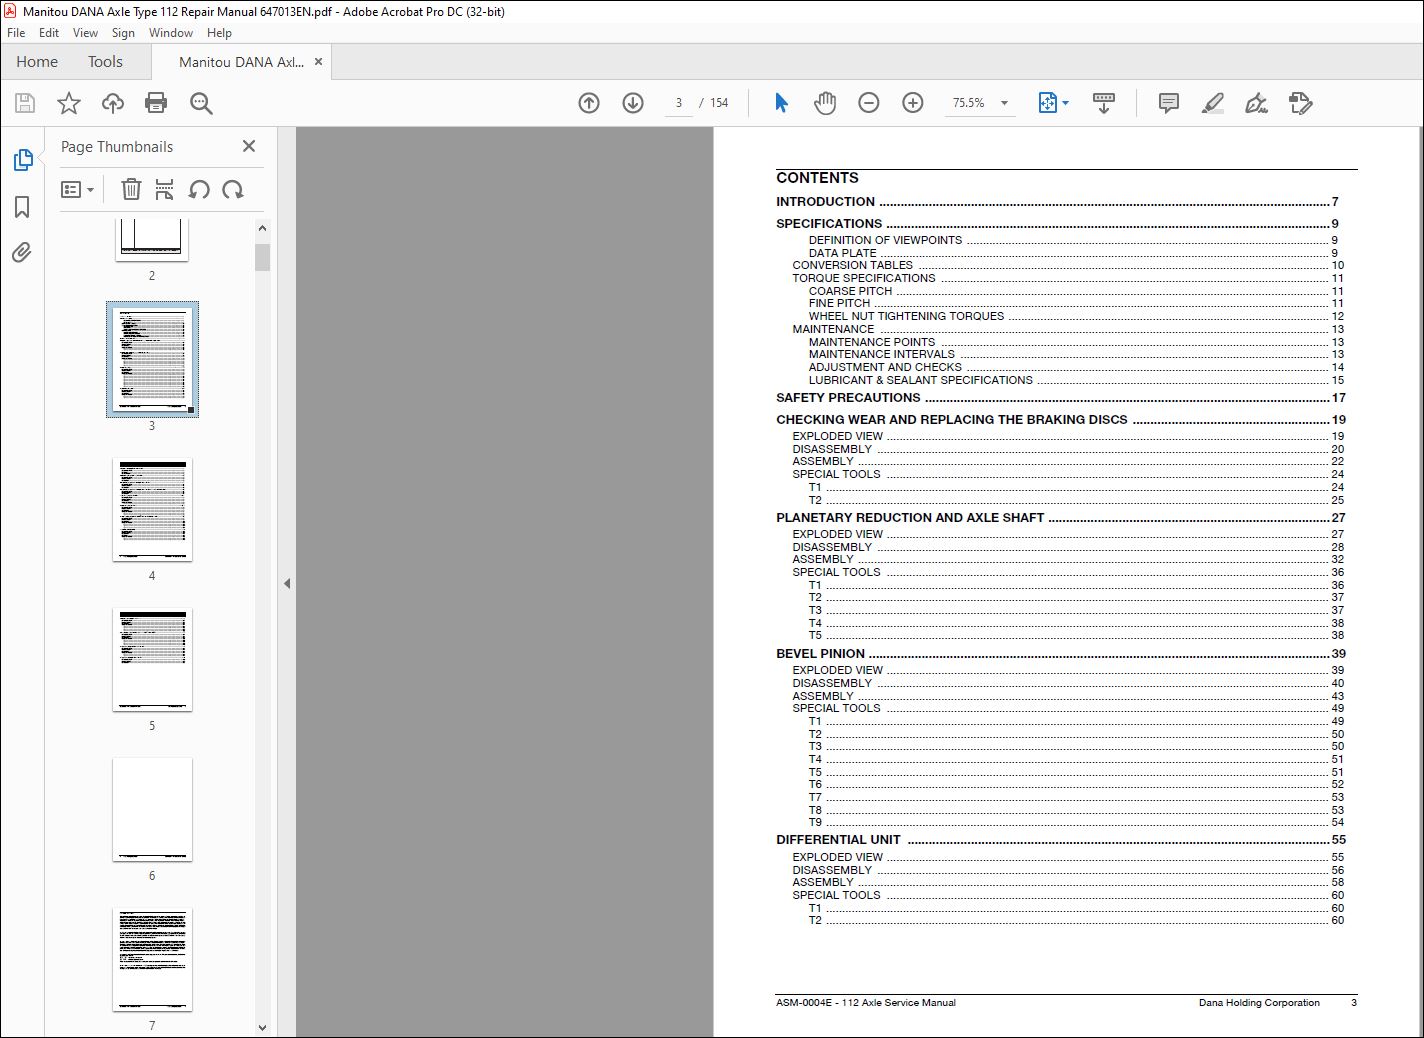
Task: Rotate page counterclockwise
Action: [x=199, y=189]
